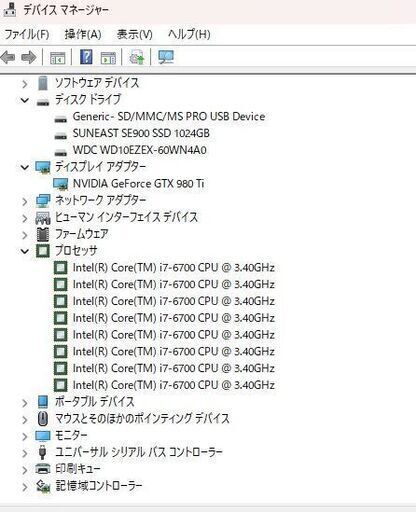Click the 記憶域コントローラー category icon
The width and height of the screenshot is (416, 512).
[43, 486]
